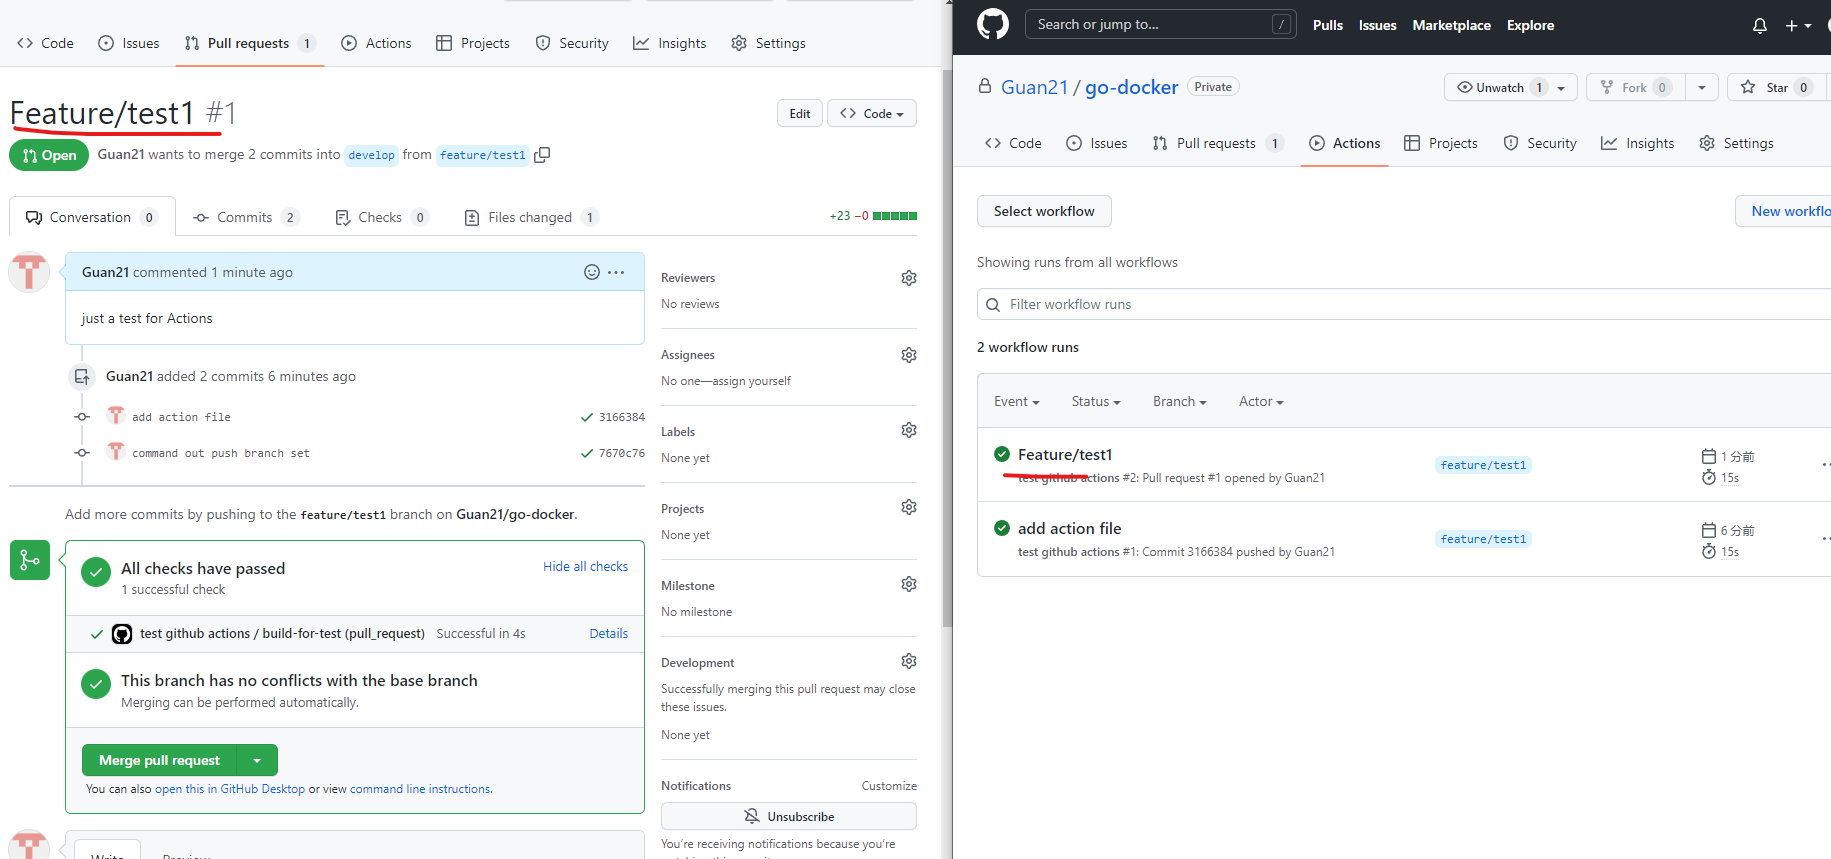Open Actions tab in left window
Viewport: 1831px width, 859px height.
376,43
